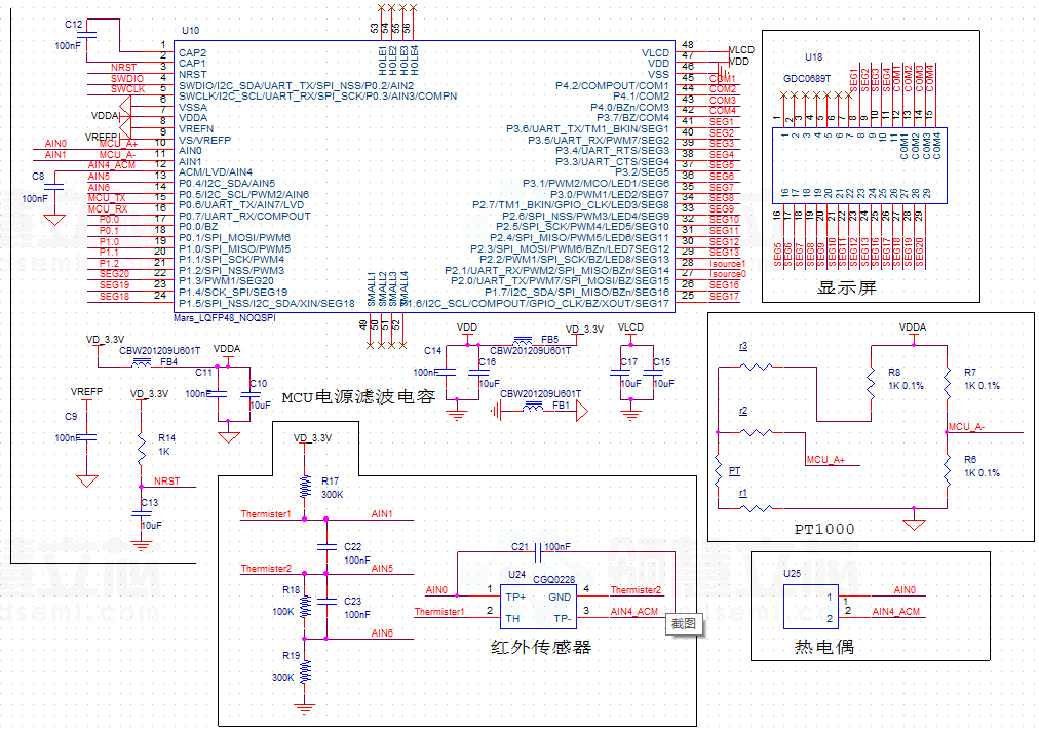Select the PT1000 block title
The width and height of the screenshot is (1039, 731).
pyautogui.click(x=824, y=529)
